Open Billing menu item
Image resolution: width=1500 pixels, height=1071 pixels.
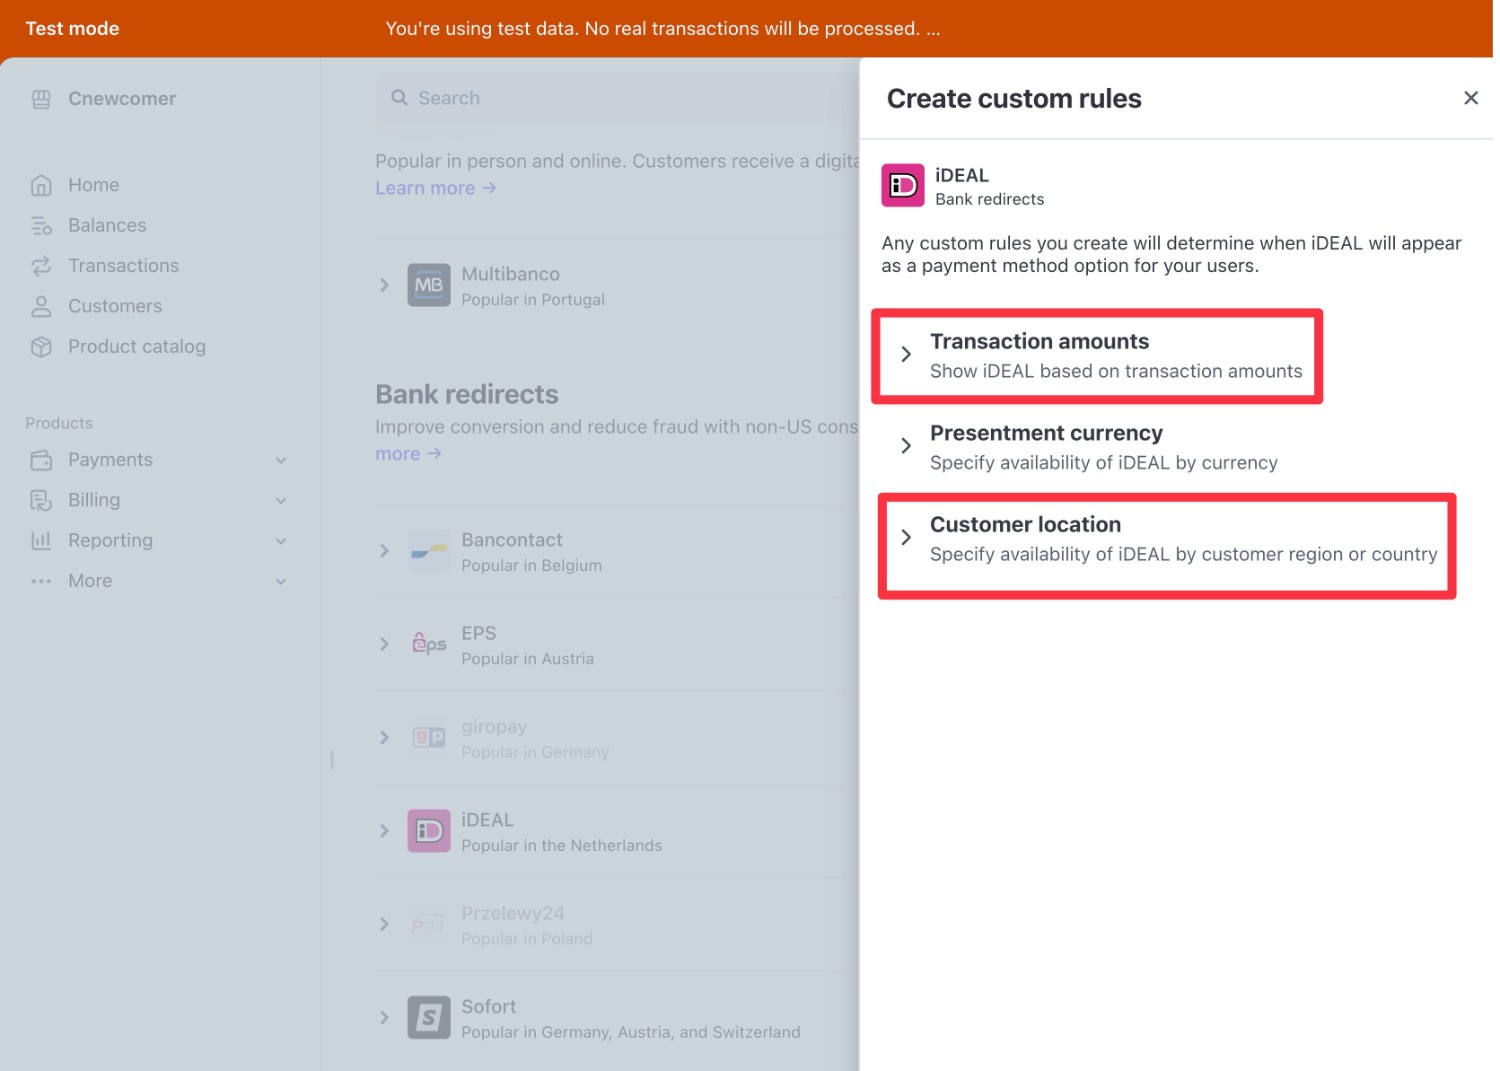click(94, 500)
